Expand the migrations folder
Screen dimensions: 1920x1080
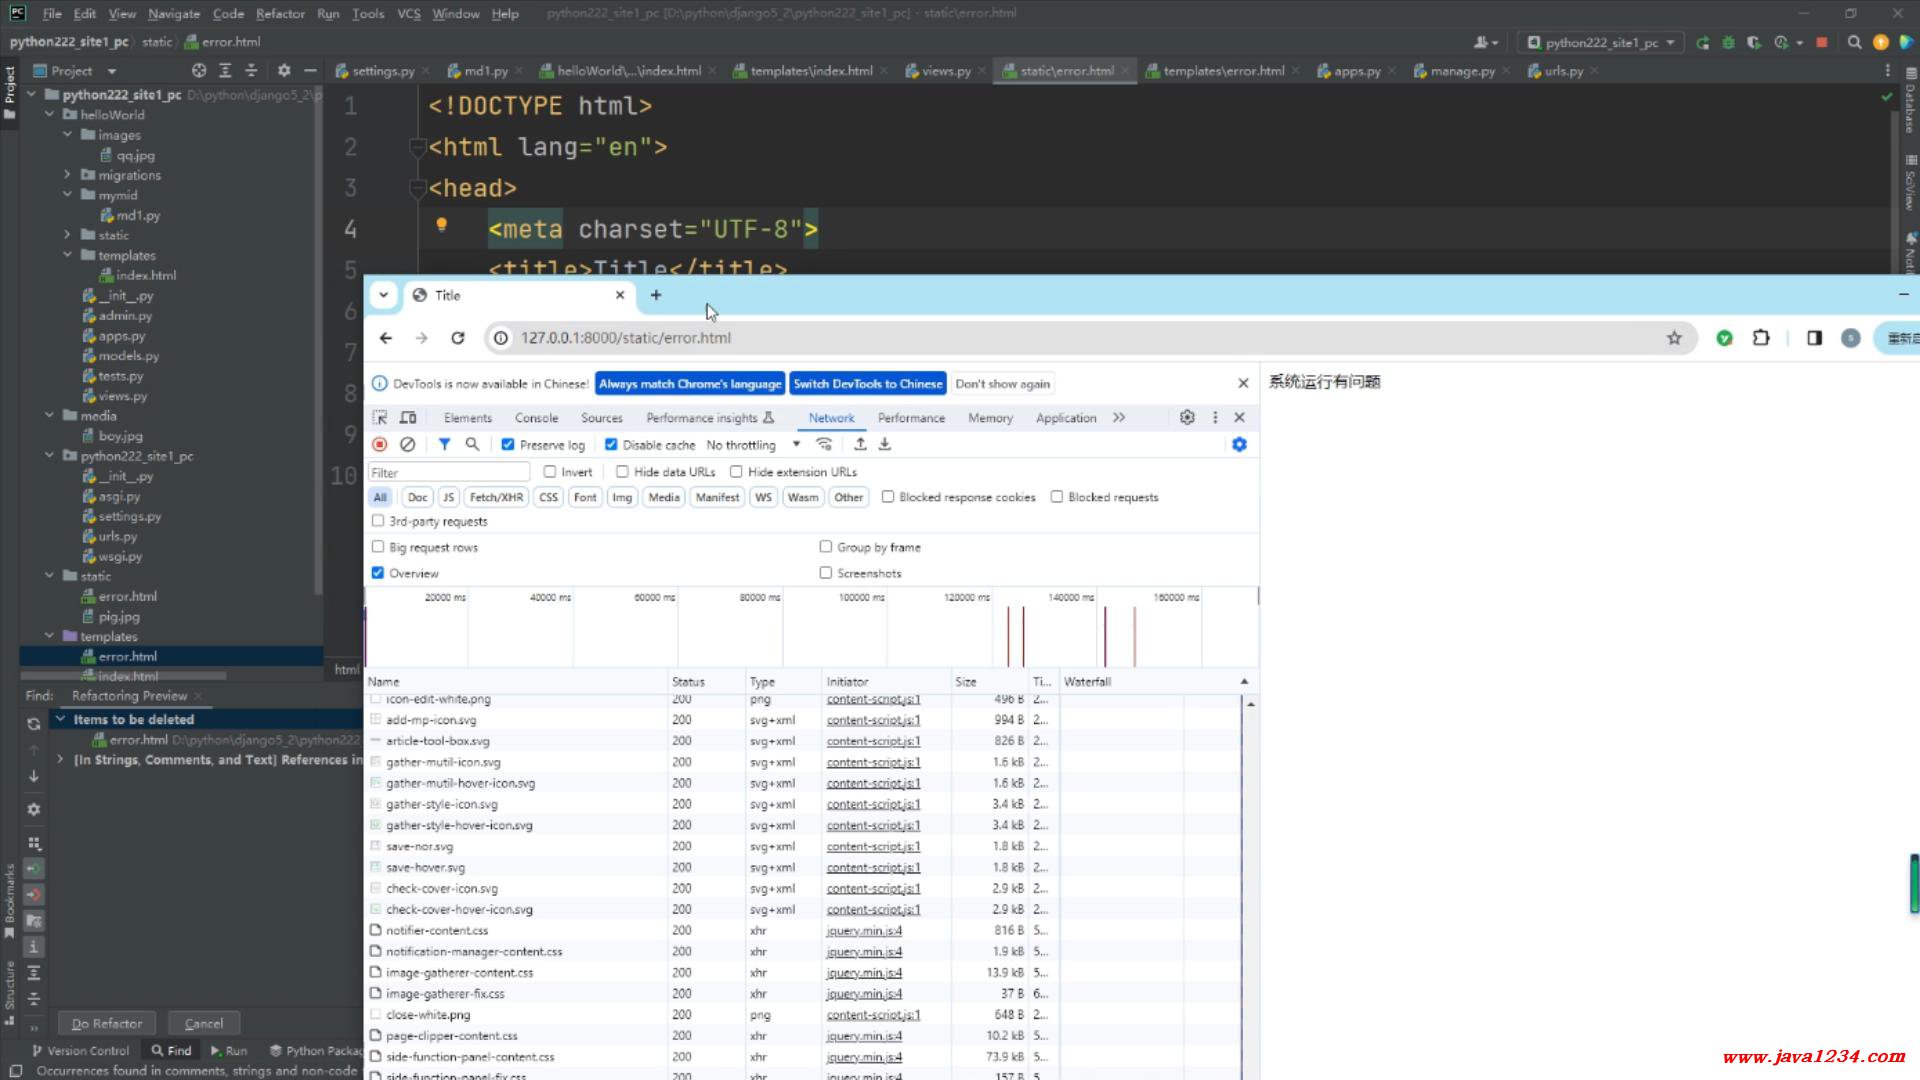click(x=67, y=175)
